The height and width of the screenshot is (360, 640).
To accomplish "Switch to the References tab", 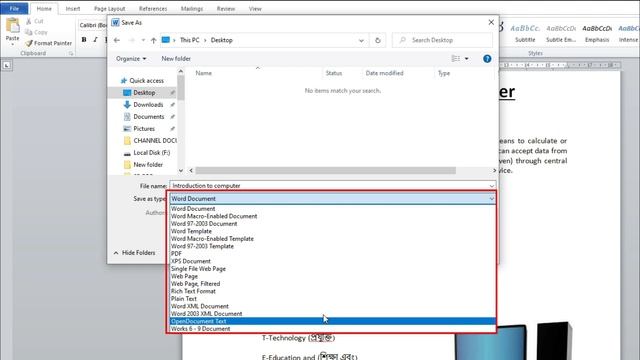I will (x=153, y=9).
